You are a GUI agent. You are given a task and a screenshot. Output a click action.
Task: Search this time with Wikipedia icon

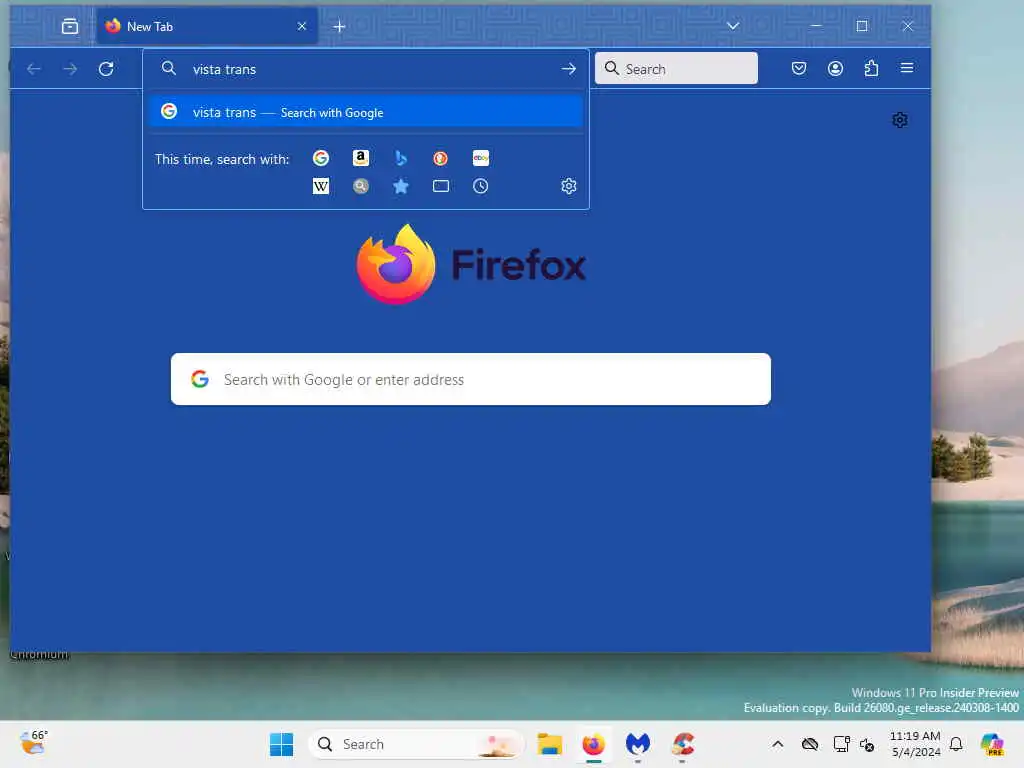point(321,186)
